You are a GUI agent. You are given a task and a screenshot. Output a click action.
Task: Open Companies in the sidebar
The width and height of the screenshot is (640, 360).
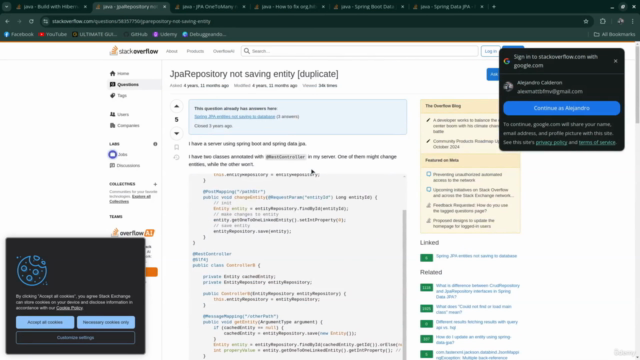128,125
